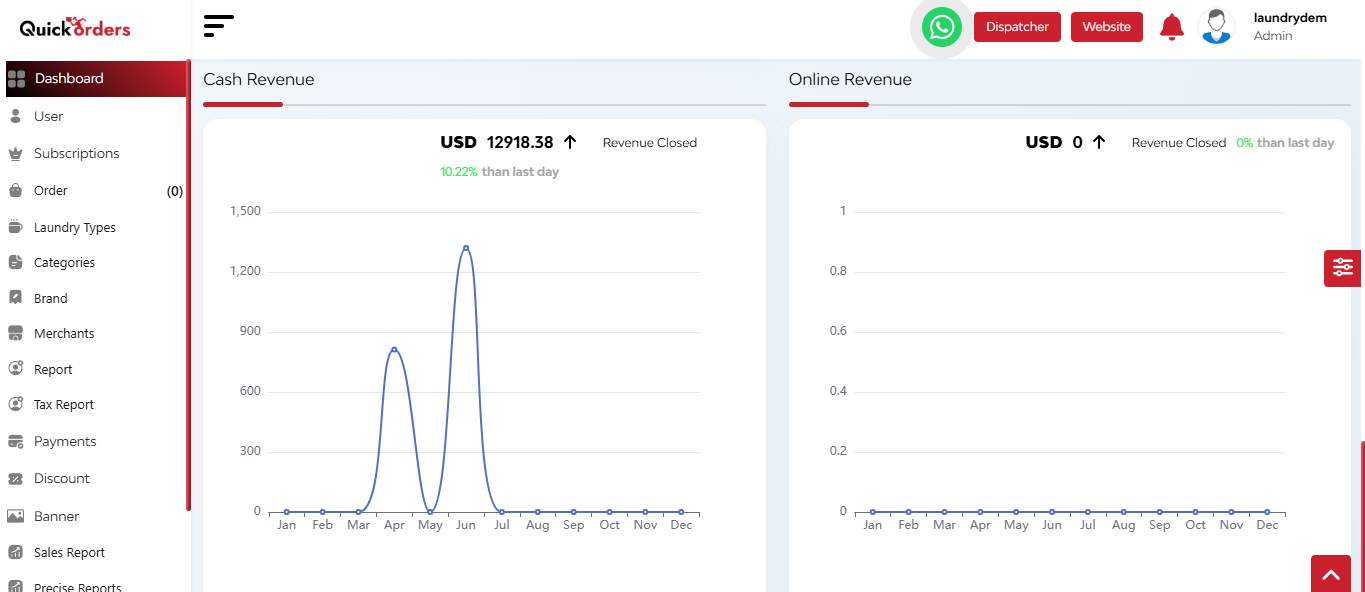Click the 1,500 axis label
Image resolution: width=1365 pixels, height=592 pixels.
coord(245,211)
